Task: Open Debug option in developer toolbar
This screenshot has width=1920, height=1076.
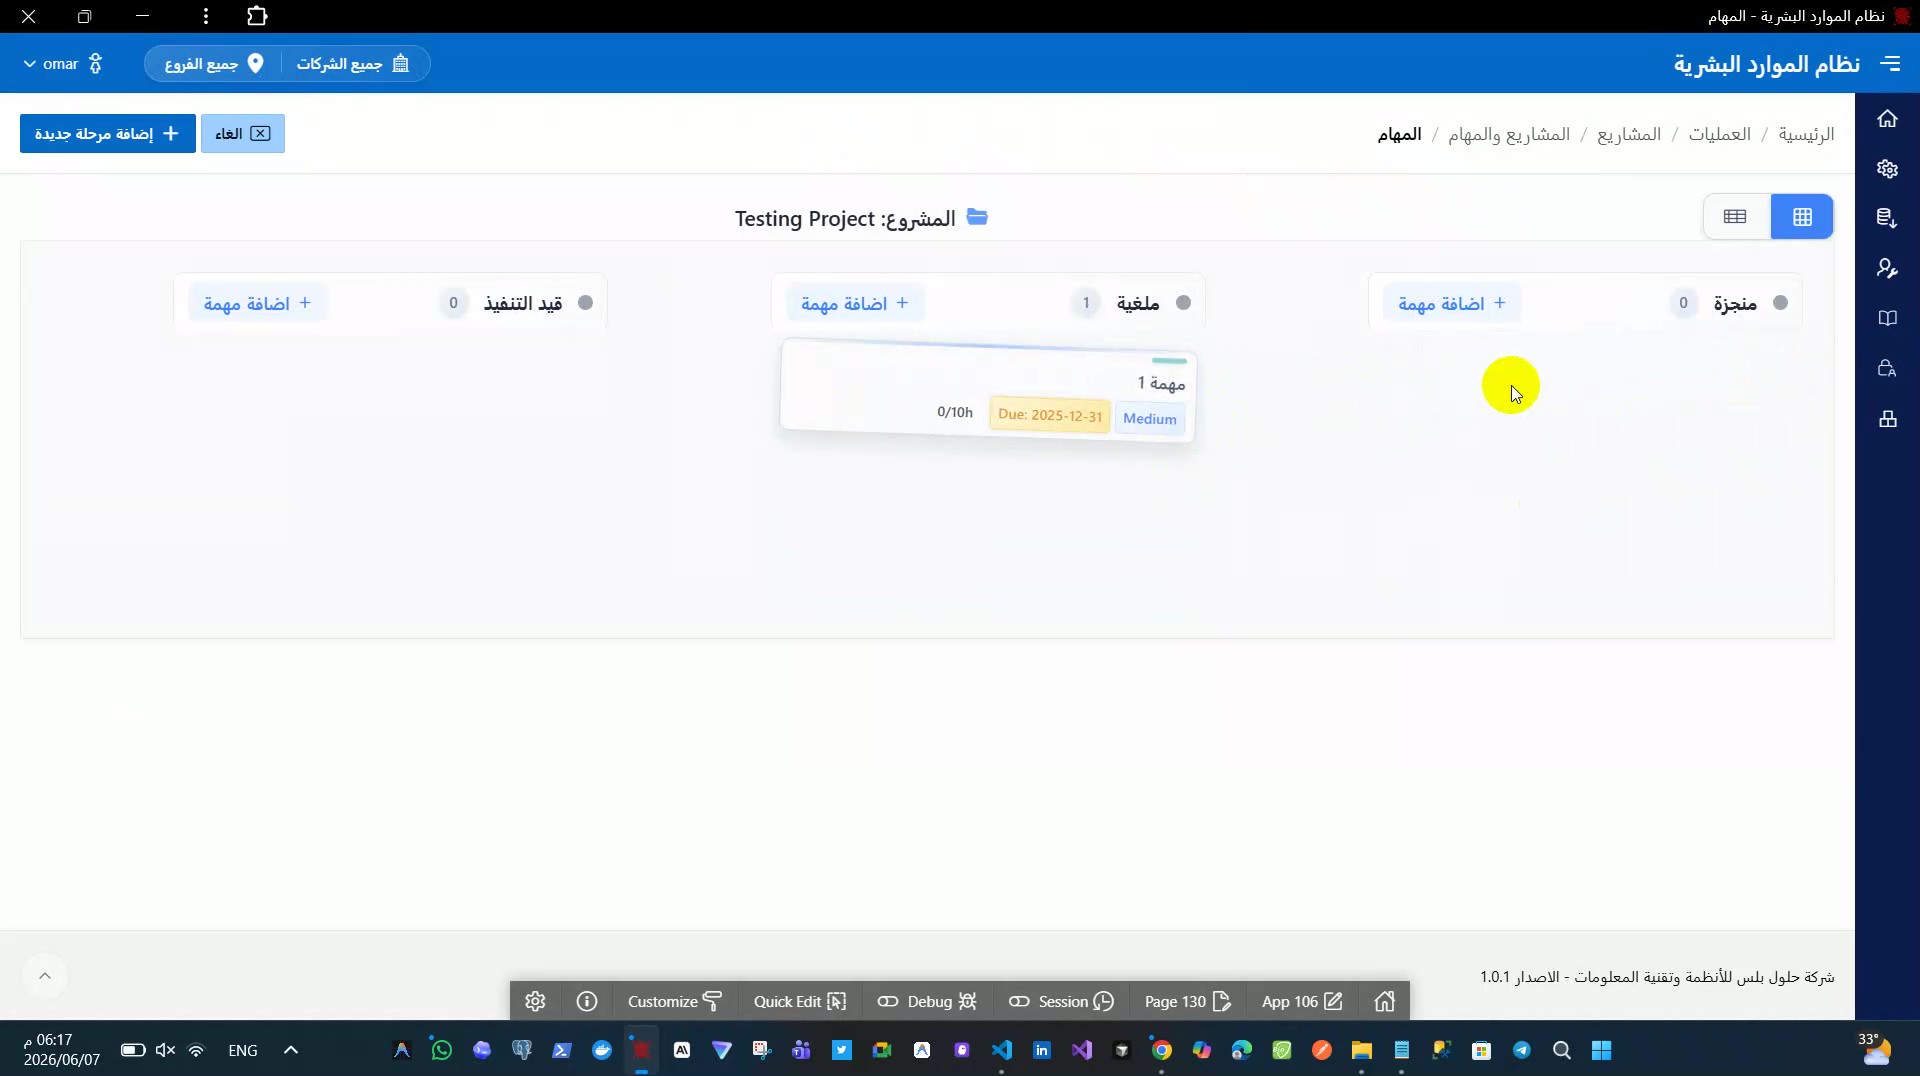Action: [x=927, y=1001]
